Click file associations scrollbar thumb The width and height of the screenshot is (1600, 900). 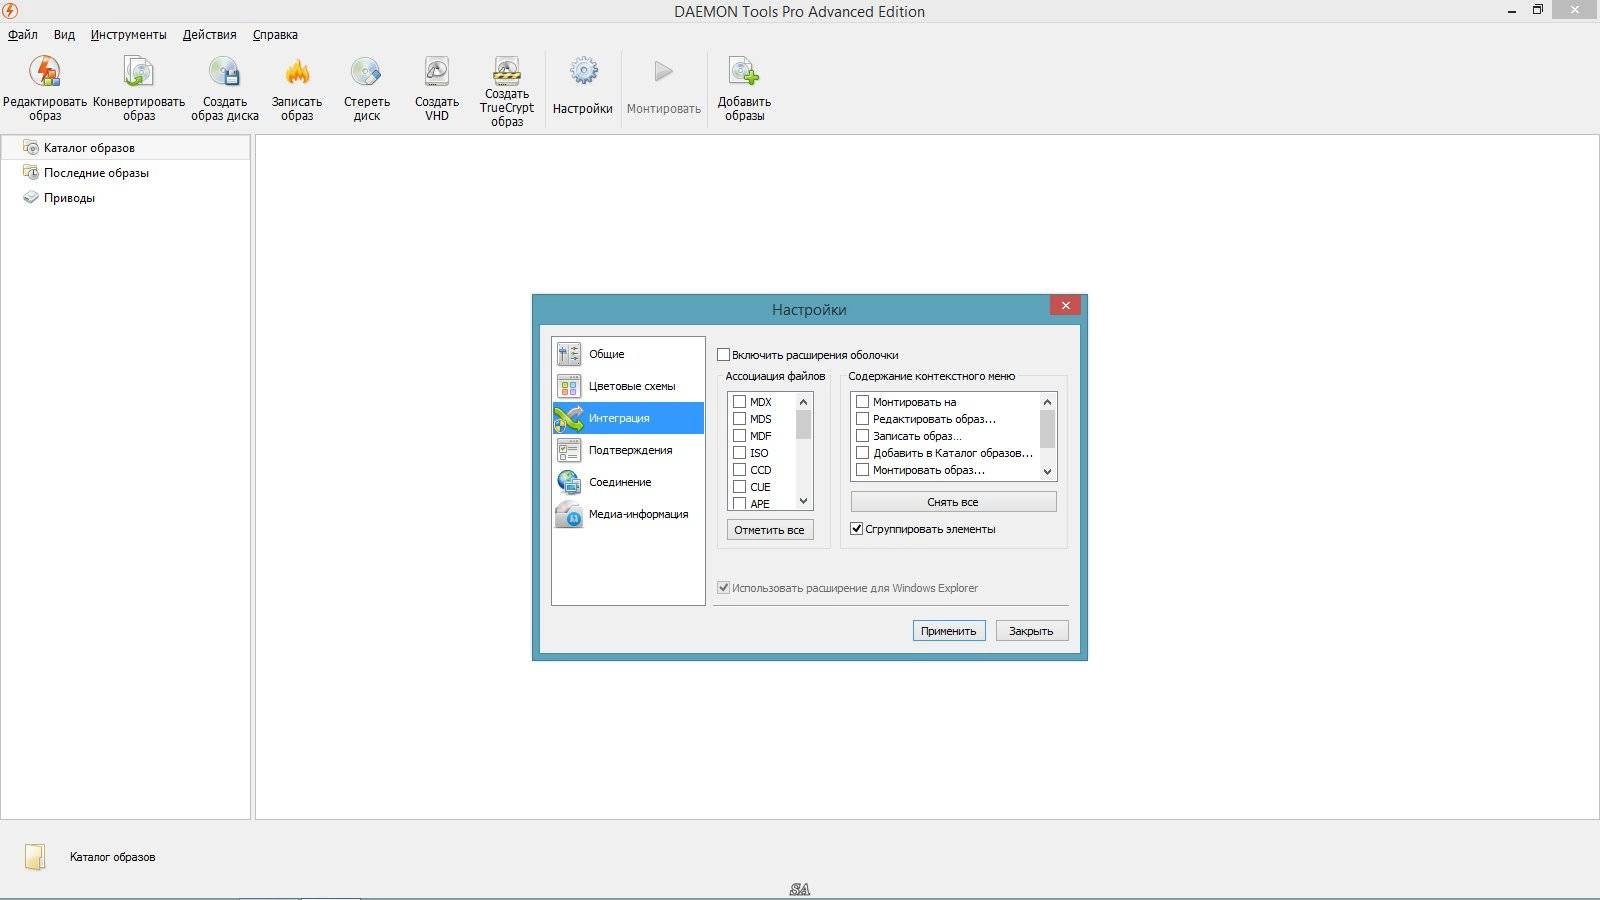803,425
